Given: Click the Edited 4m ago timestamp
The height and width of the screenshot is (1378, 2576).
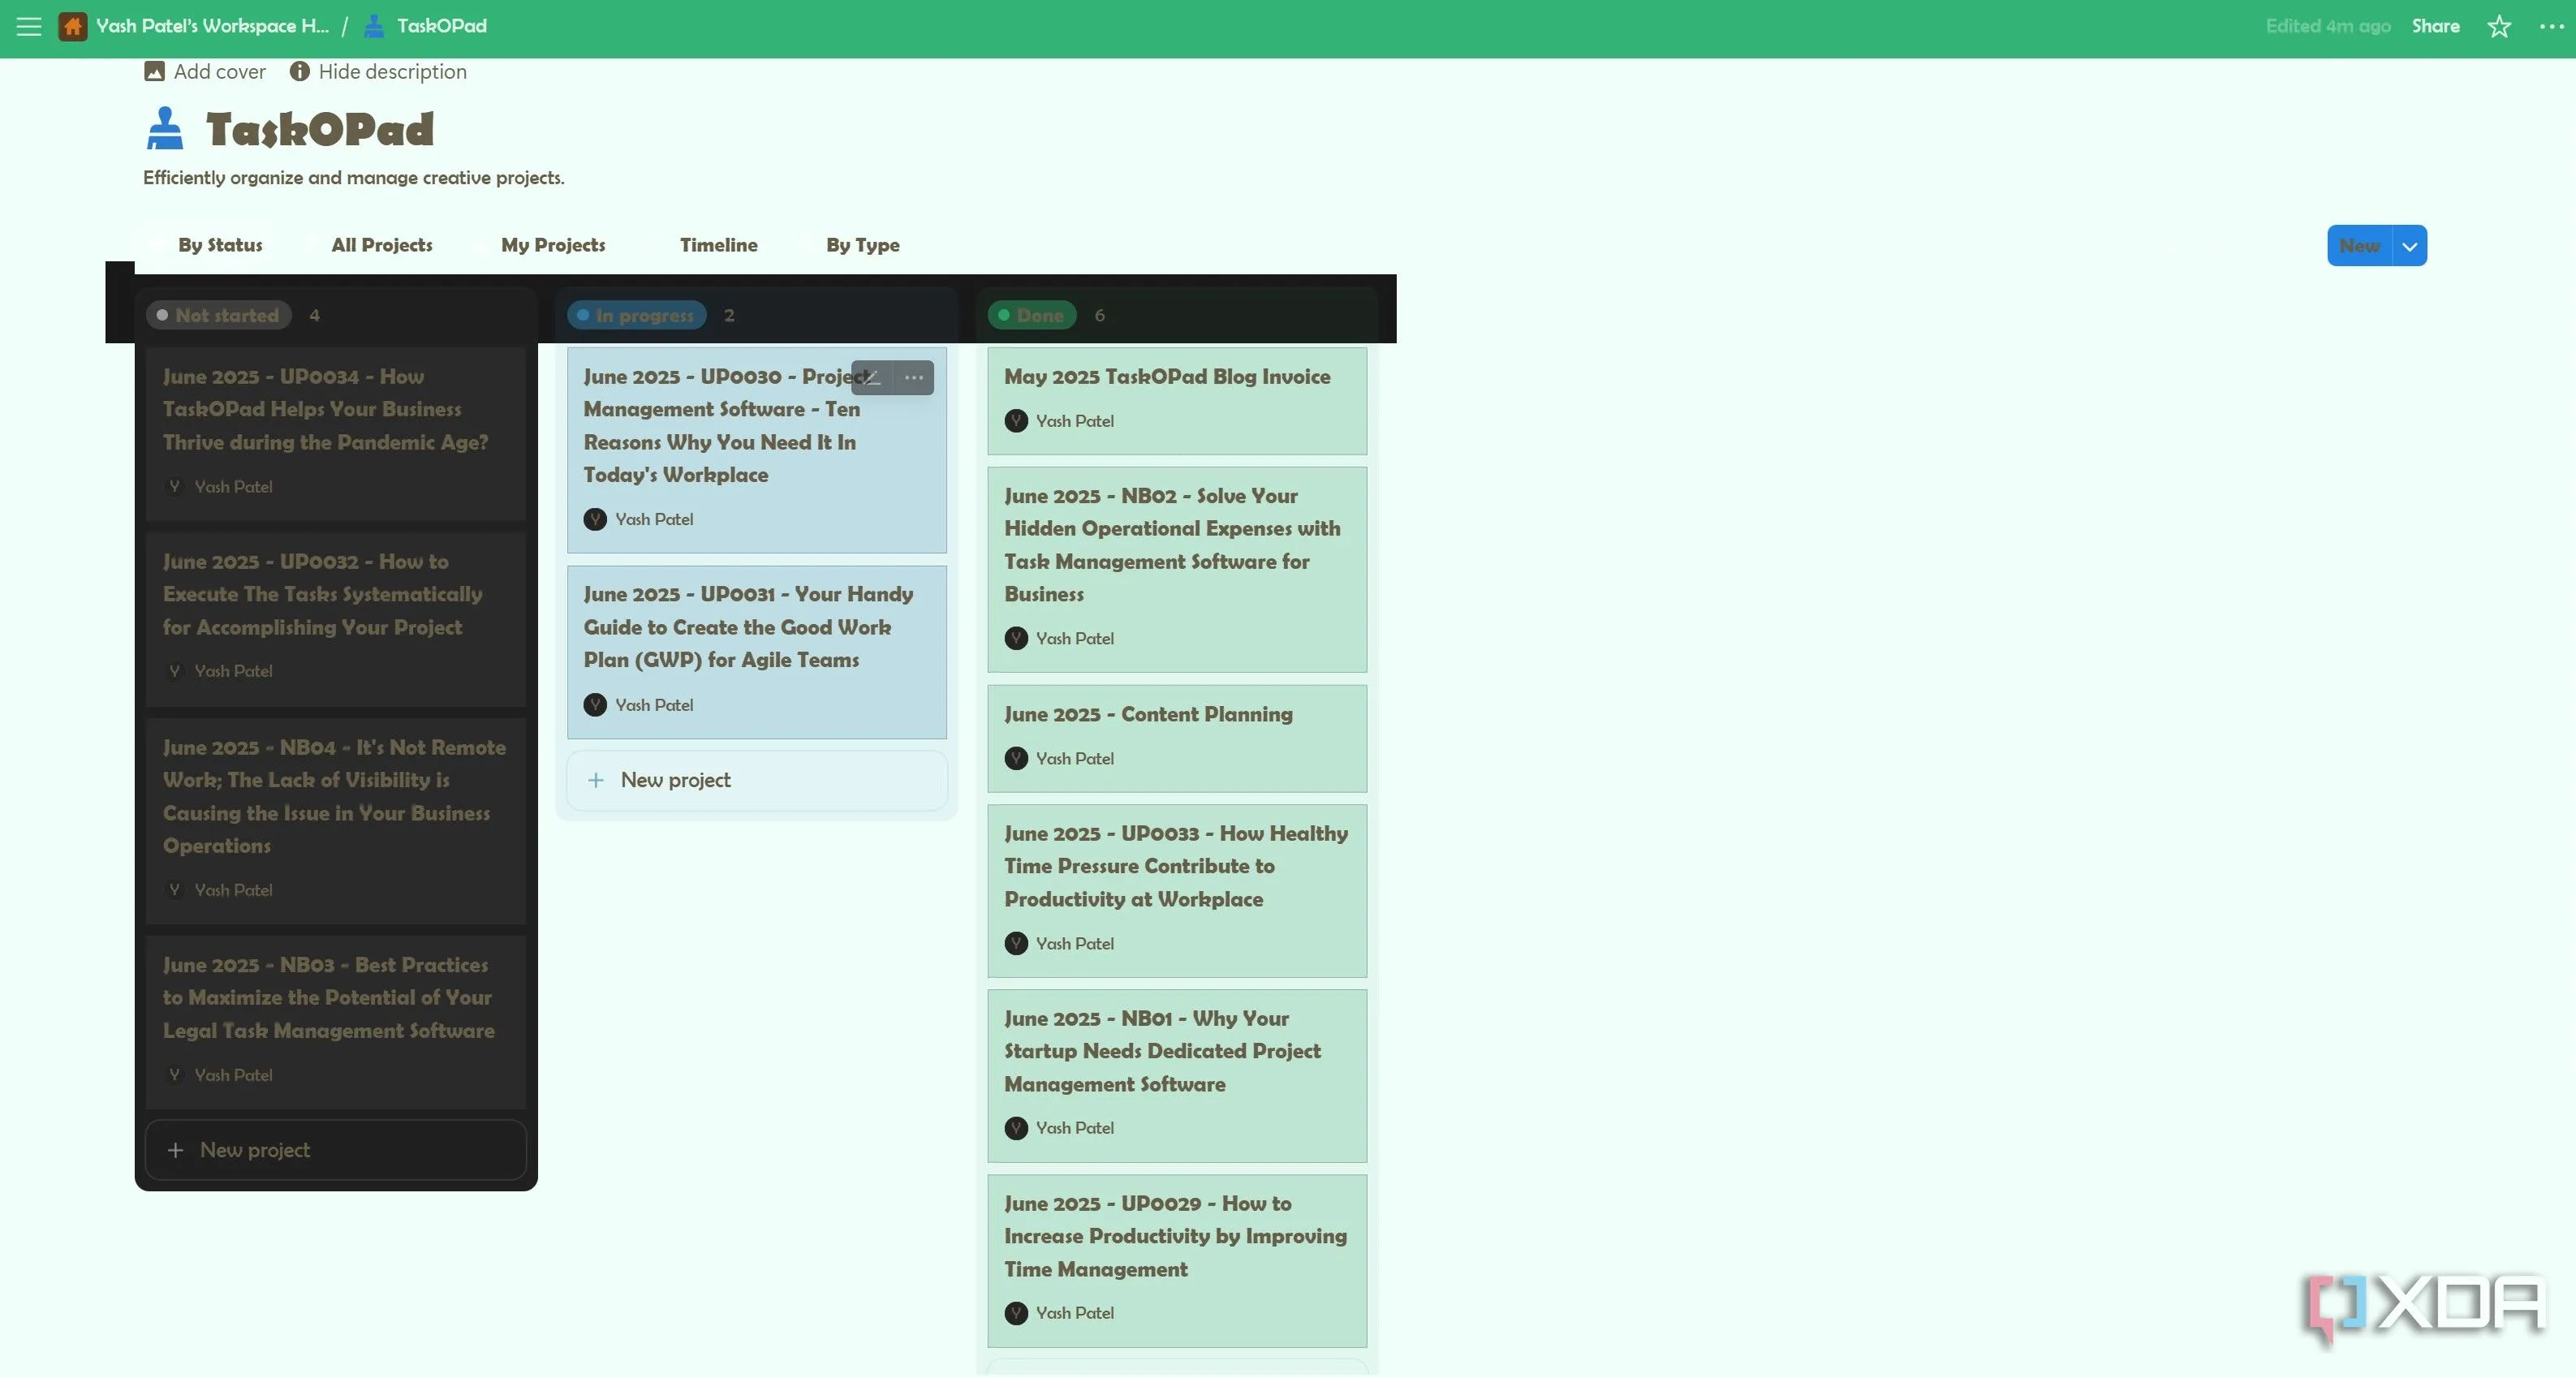Looking at the screenshot, I should point(2328,26).
